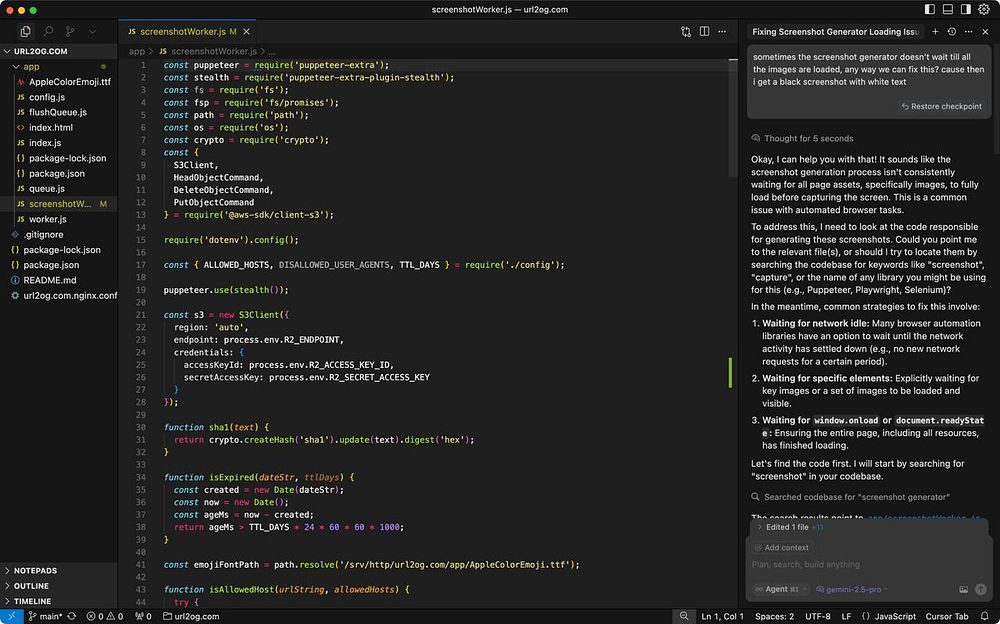Toggle the AI pane layout button
The height and width of the screenshot is (624, 1000).
966,9
